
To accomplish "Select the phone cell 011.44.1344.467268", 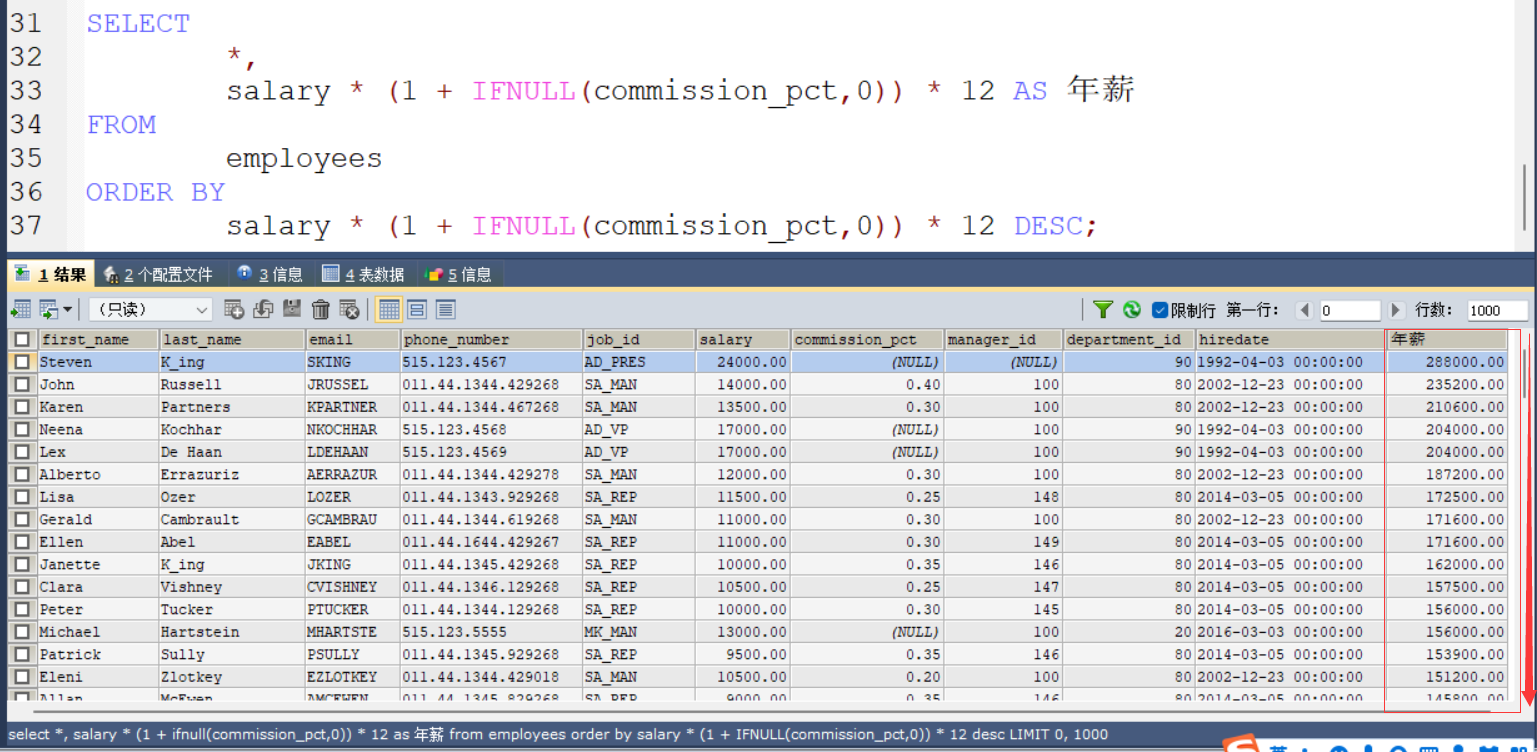I will coord(491,407).
